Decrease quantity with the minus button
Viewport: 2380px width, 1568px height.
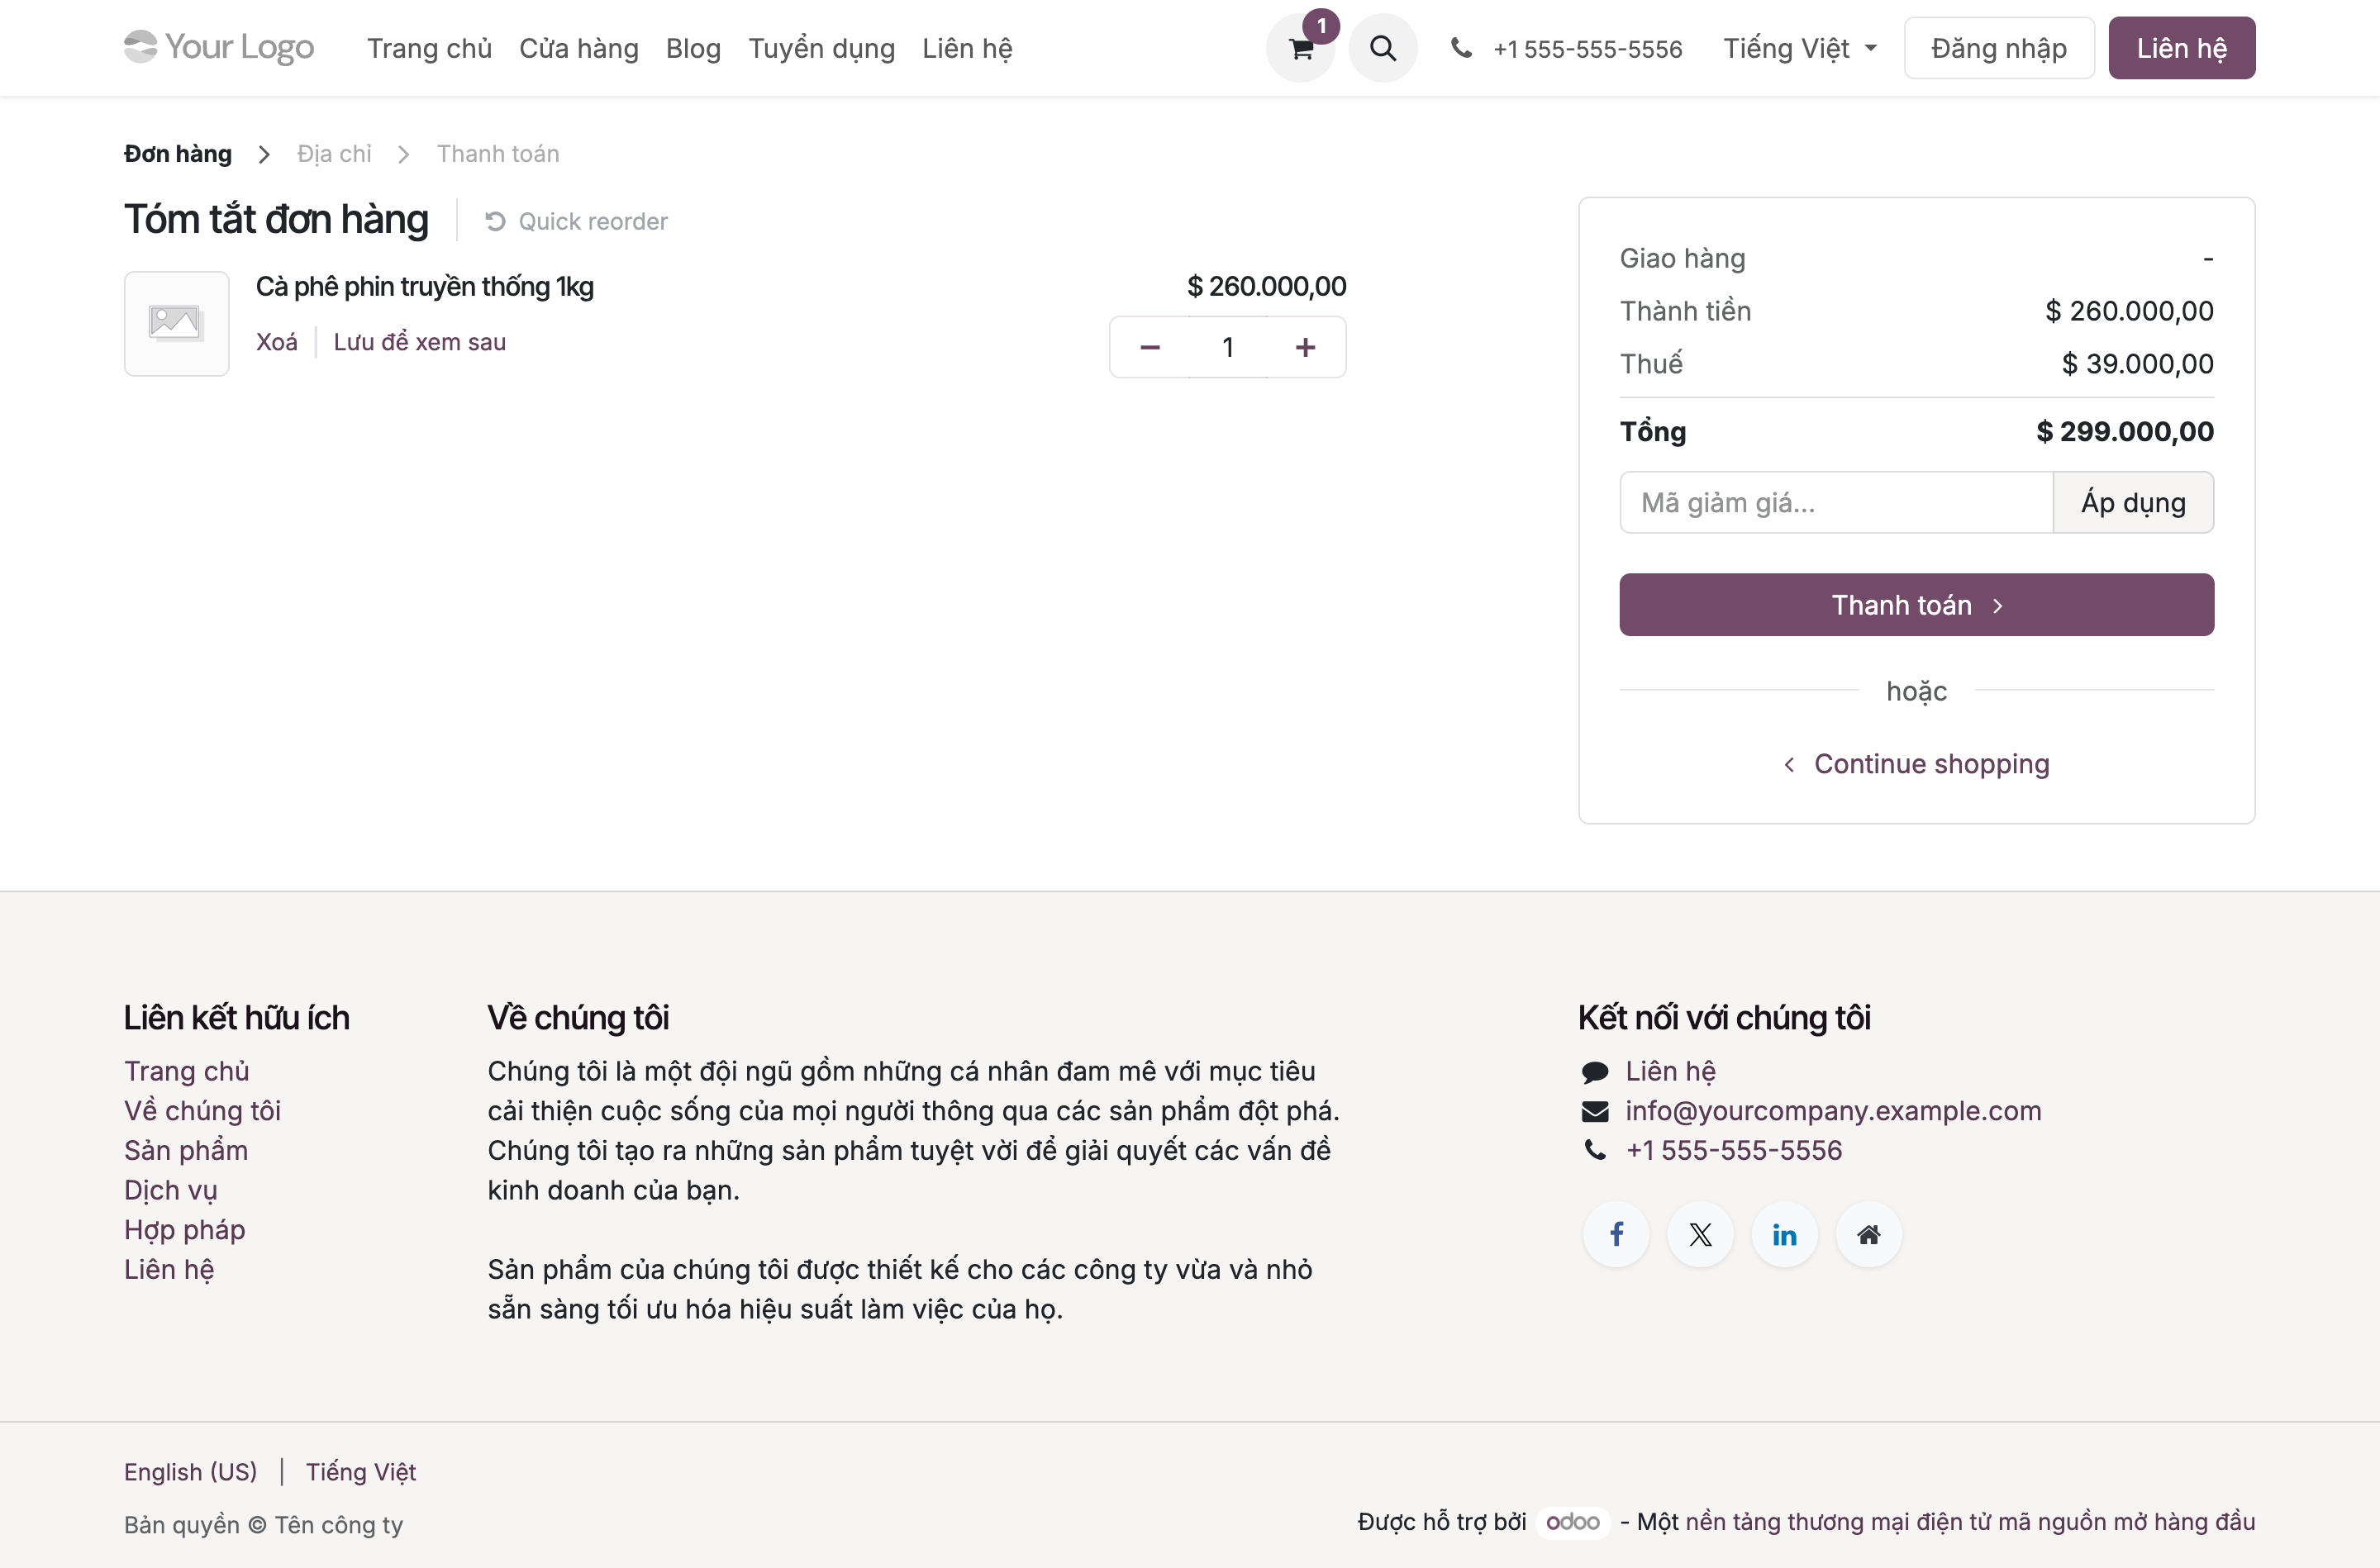[x=1150, y=347]
